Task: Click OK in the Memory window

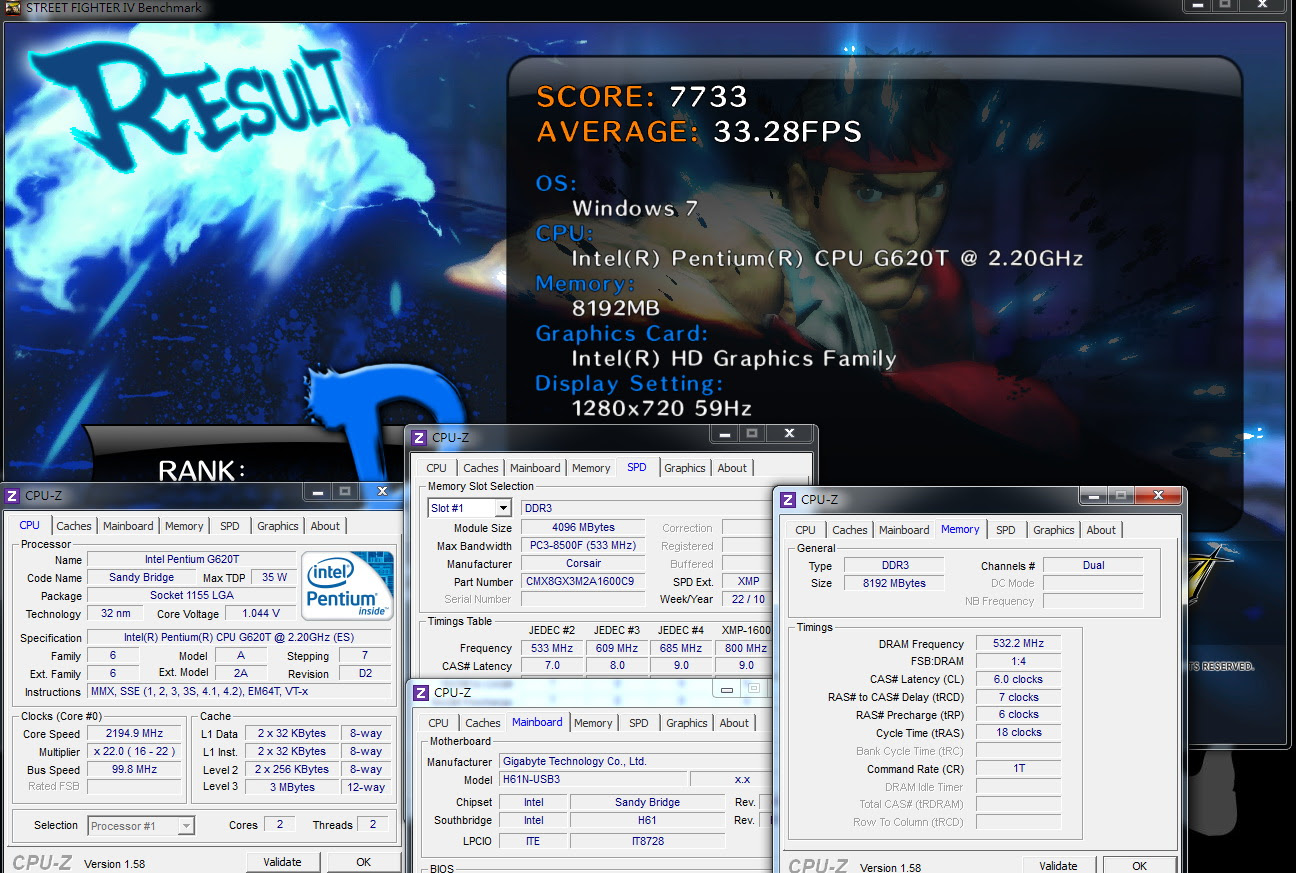Action: 1140,866
